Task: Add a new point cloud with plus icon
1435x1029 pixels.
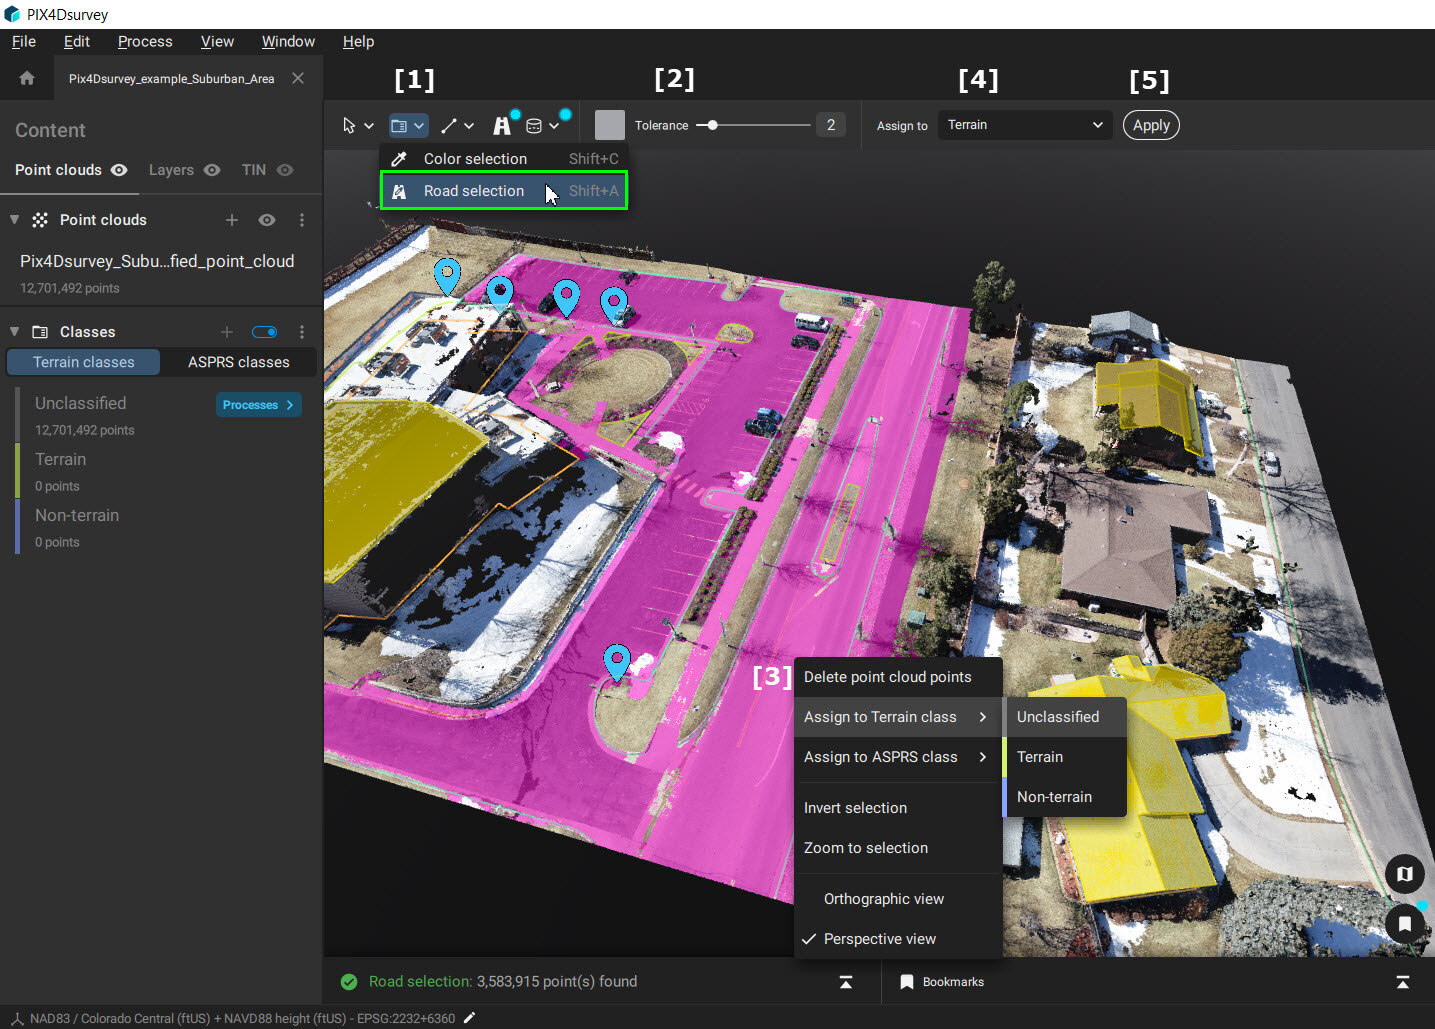Action: [231, 220]
